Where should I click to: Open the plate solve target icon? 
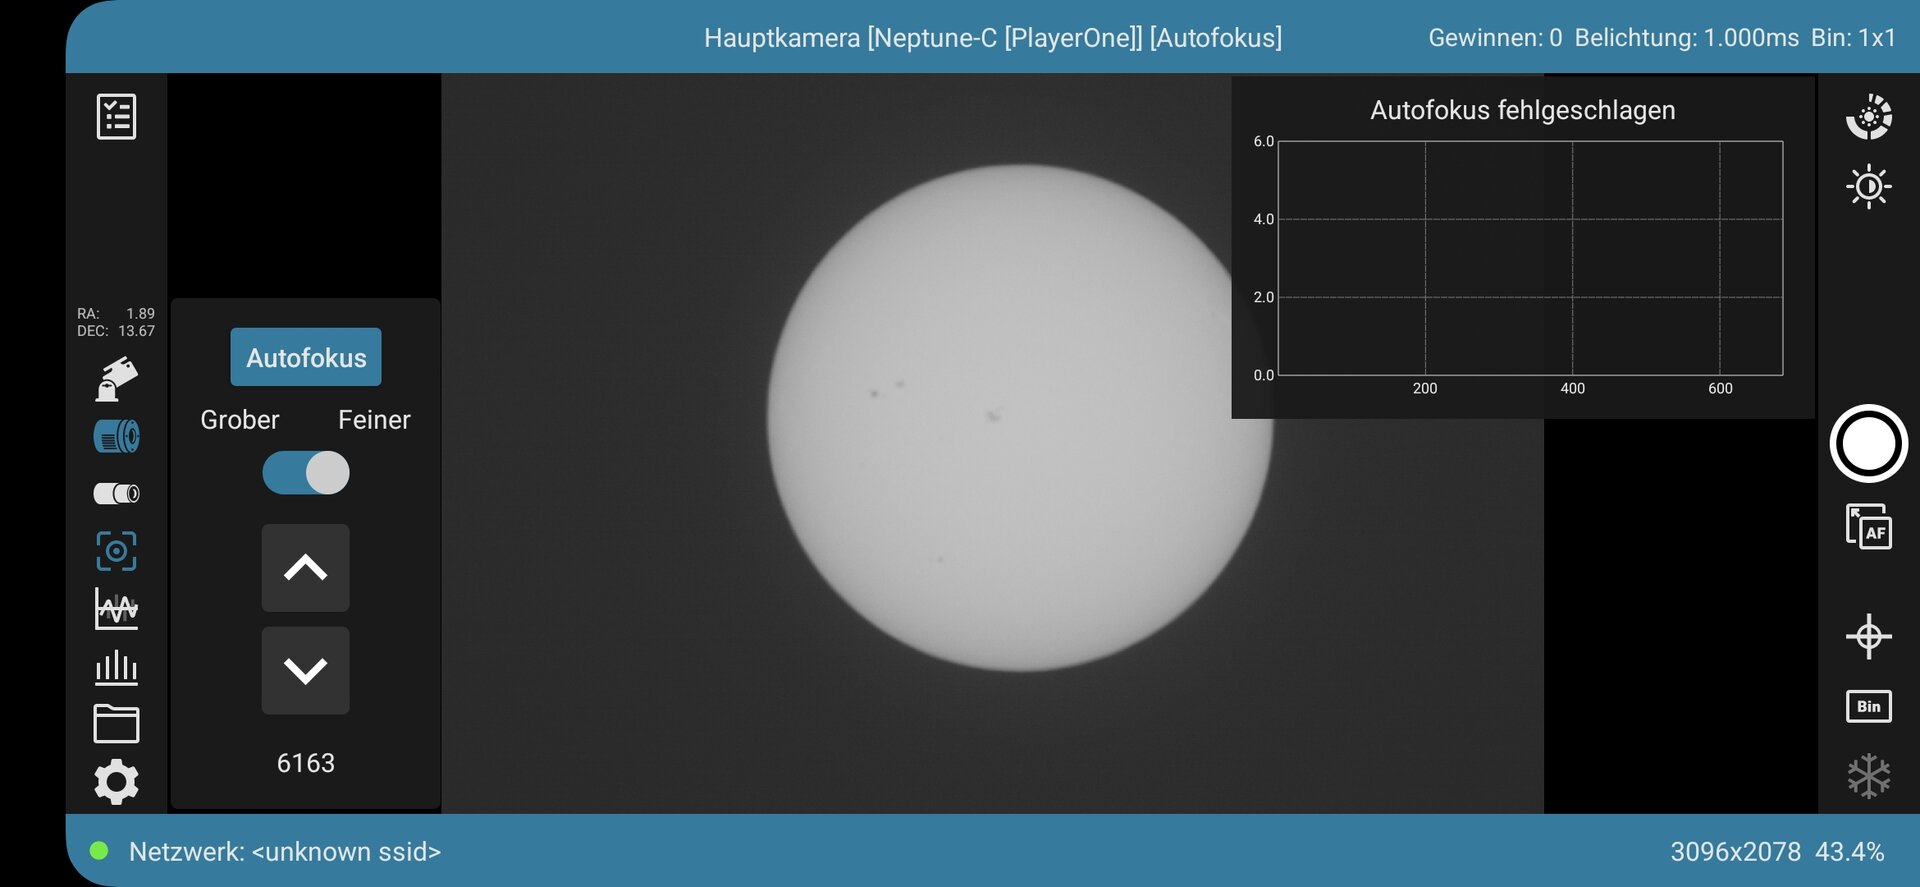click(x=116, y=551)
